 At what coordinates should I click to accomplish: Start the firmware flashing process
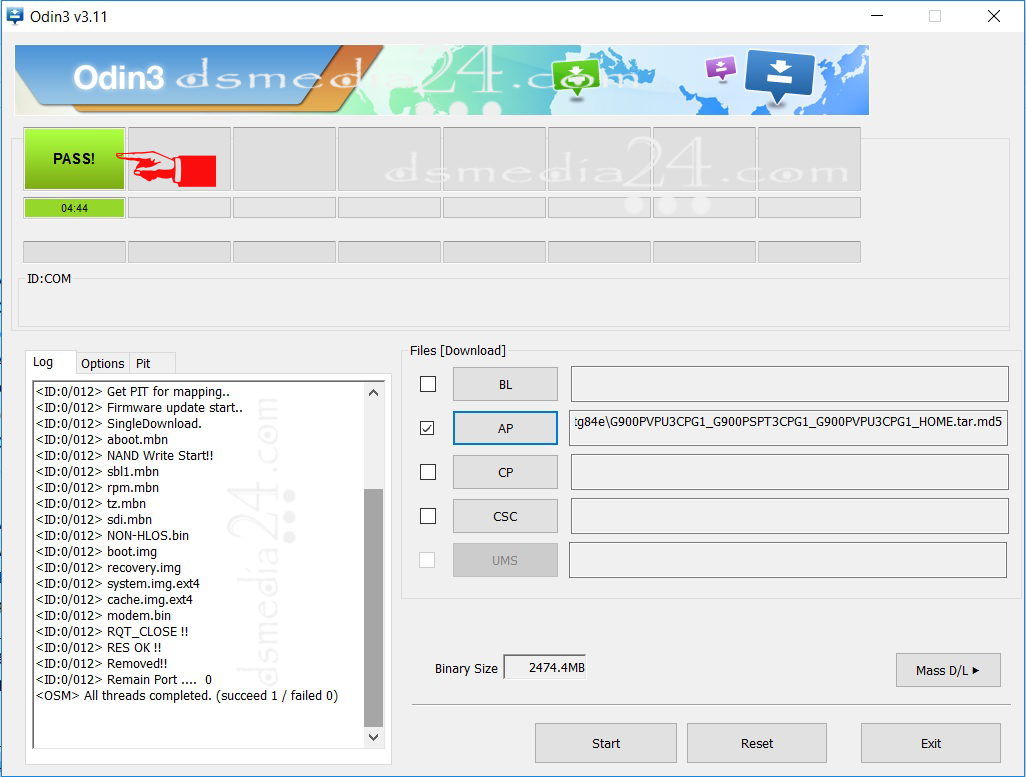(605, 742)
